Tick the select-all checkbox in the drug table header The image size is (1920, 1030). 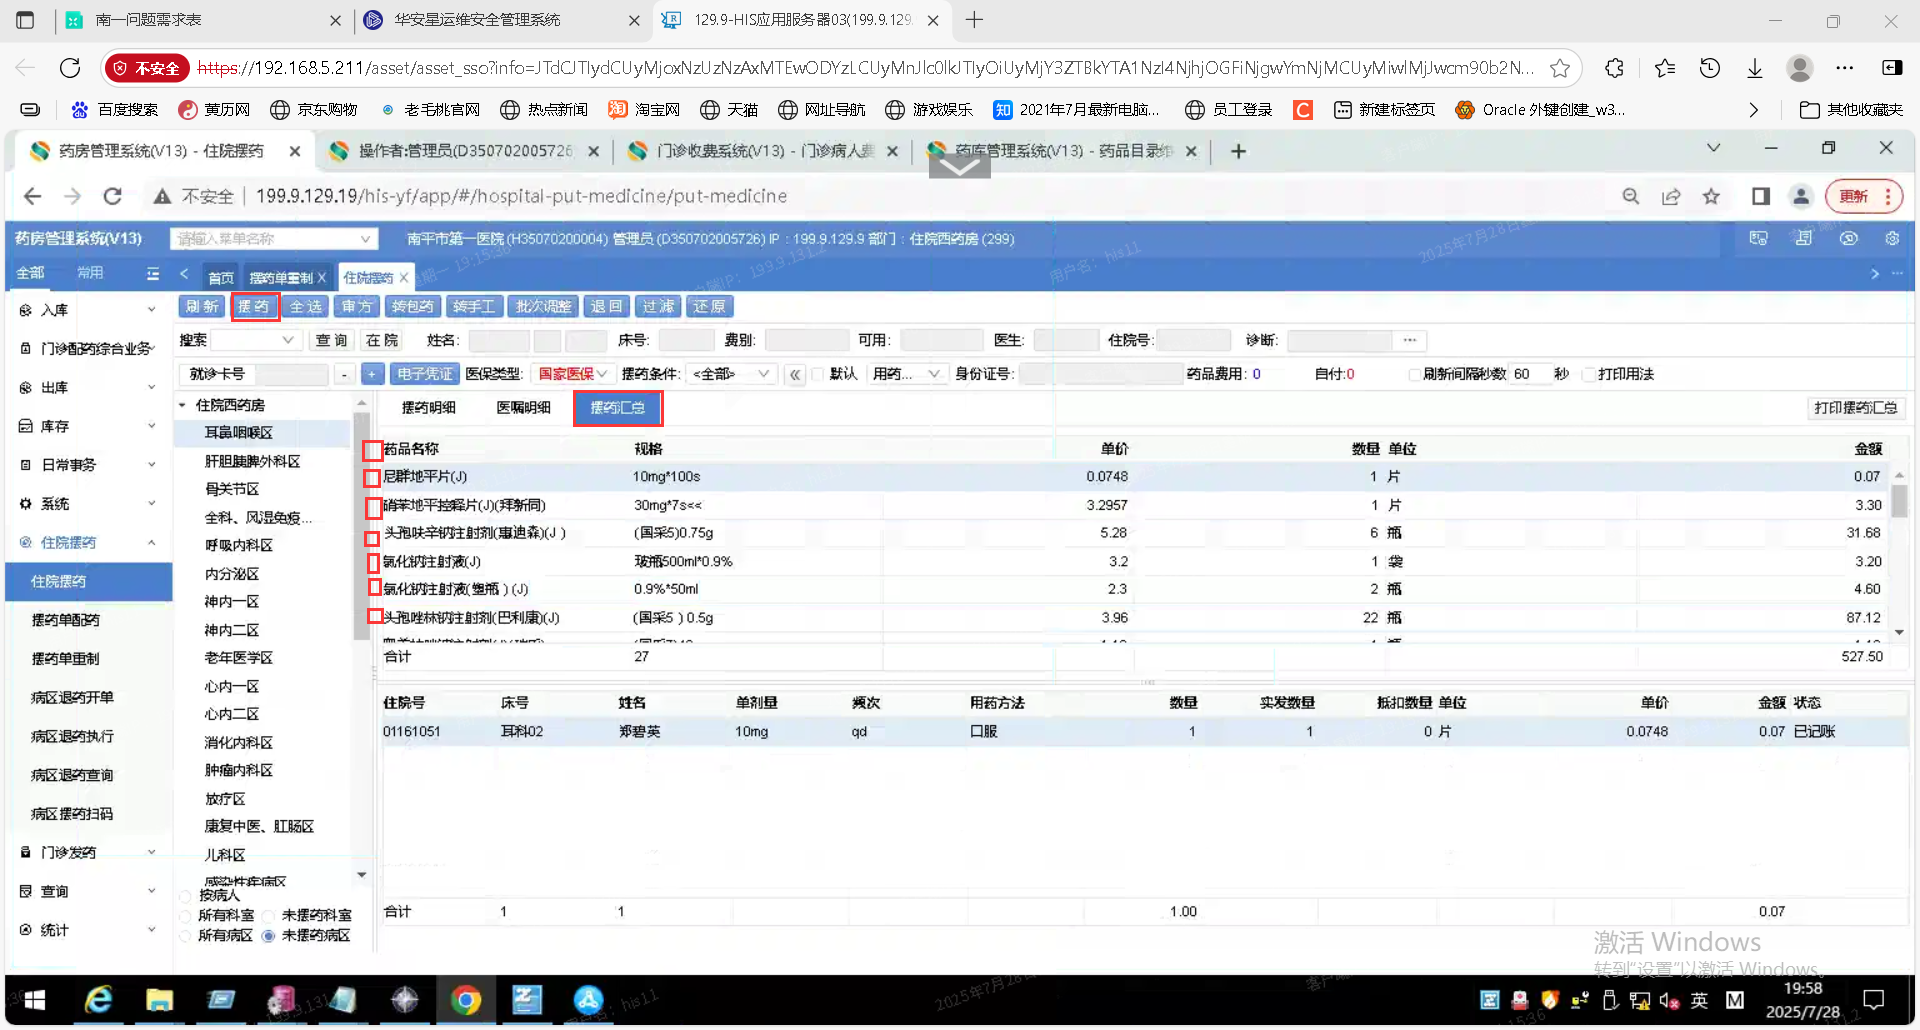372,450
